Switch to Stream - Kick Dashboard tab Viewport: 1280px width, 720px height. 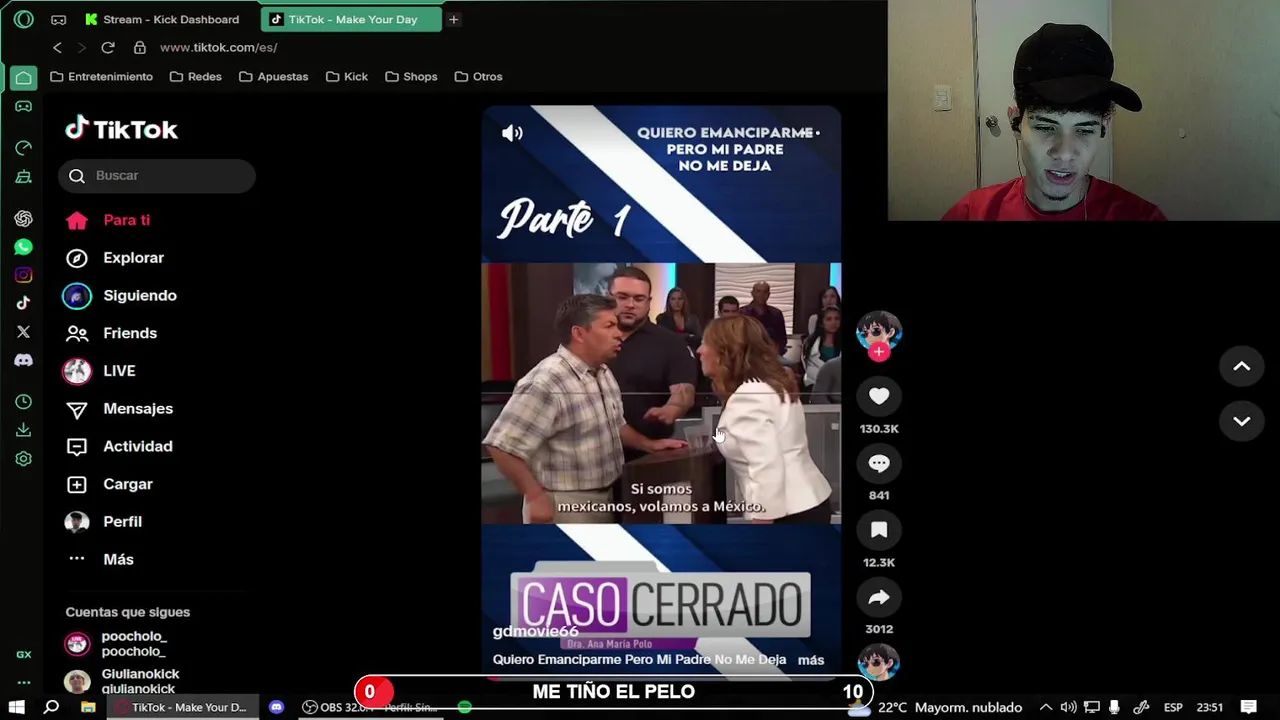click(x=162, y=19)
